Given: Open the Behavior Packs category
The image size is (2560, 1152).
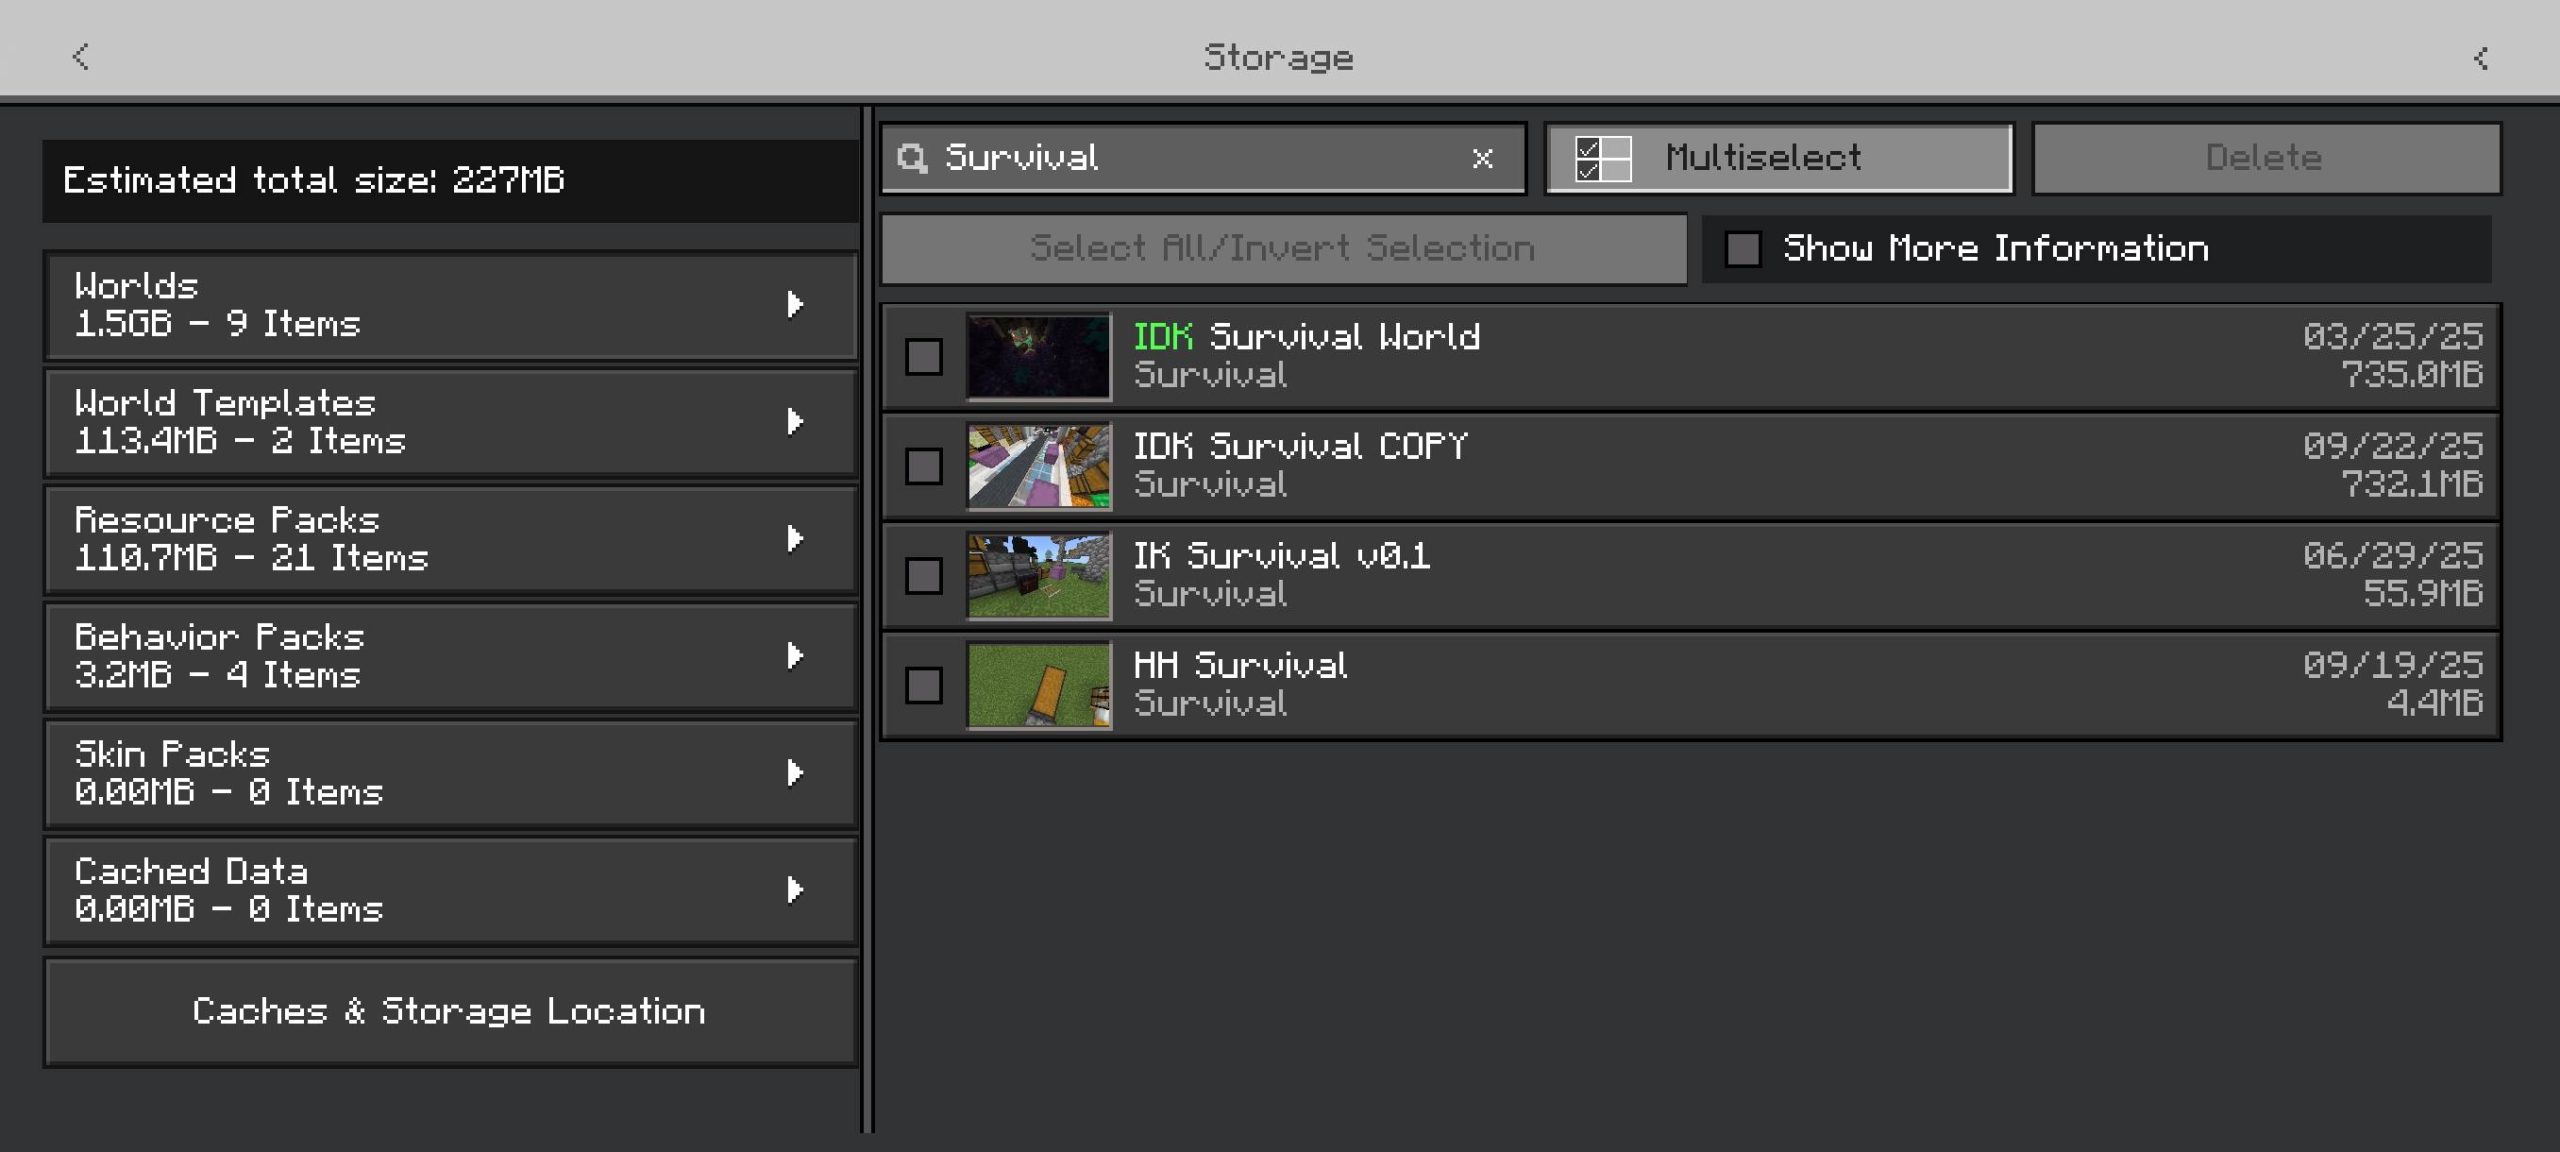Looking at the screenshot, I should click(450, 656).
